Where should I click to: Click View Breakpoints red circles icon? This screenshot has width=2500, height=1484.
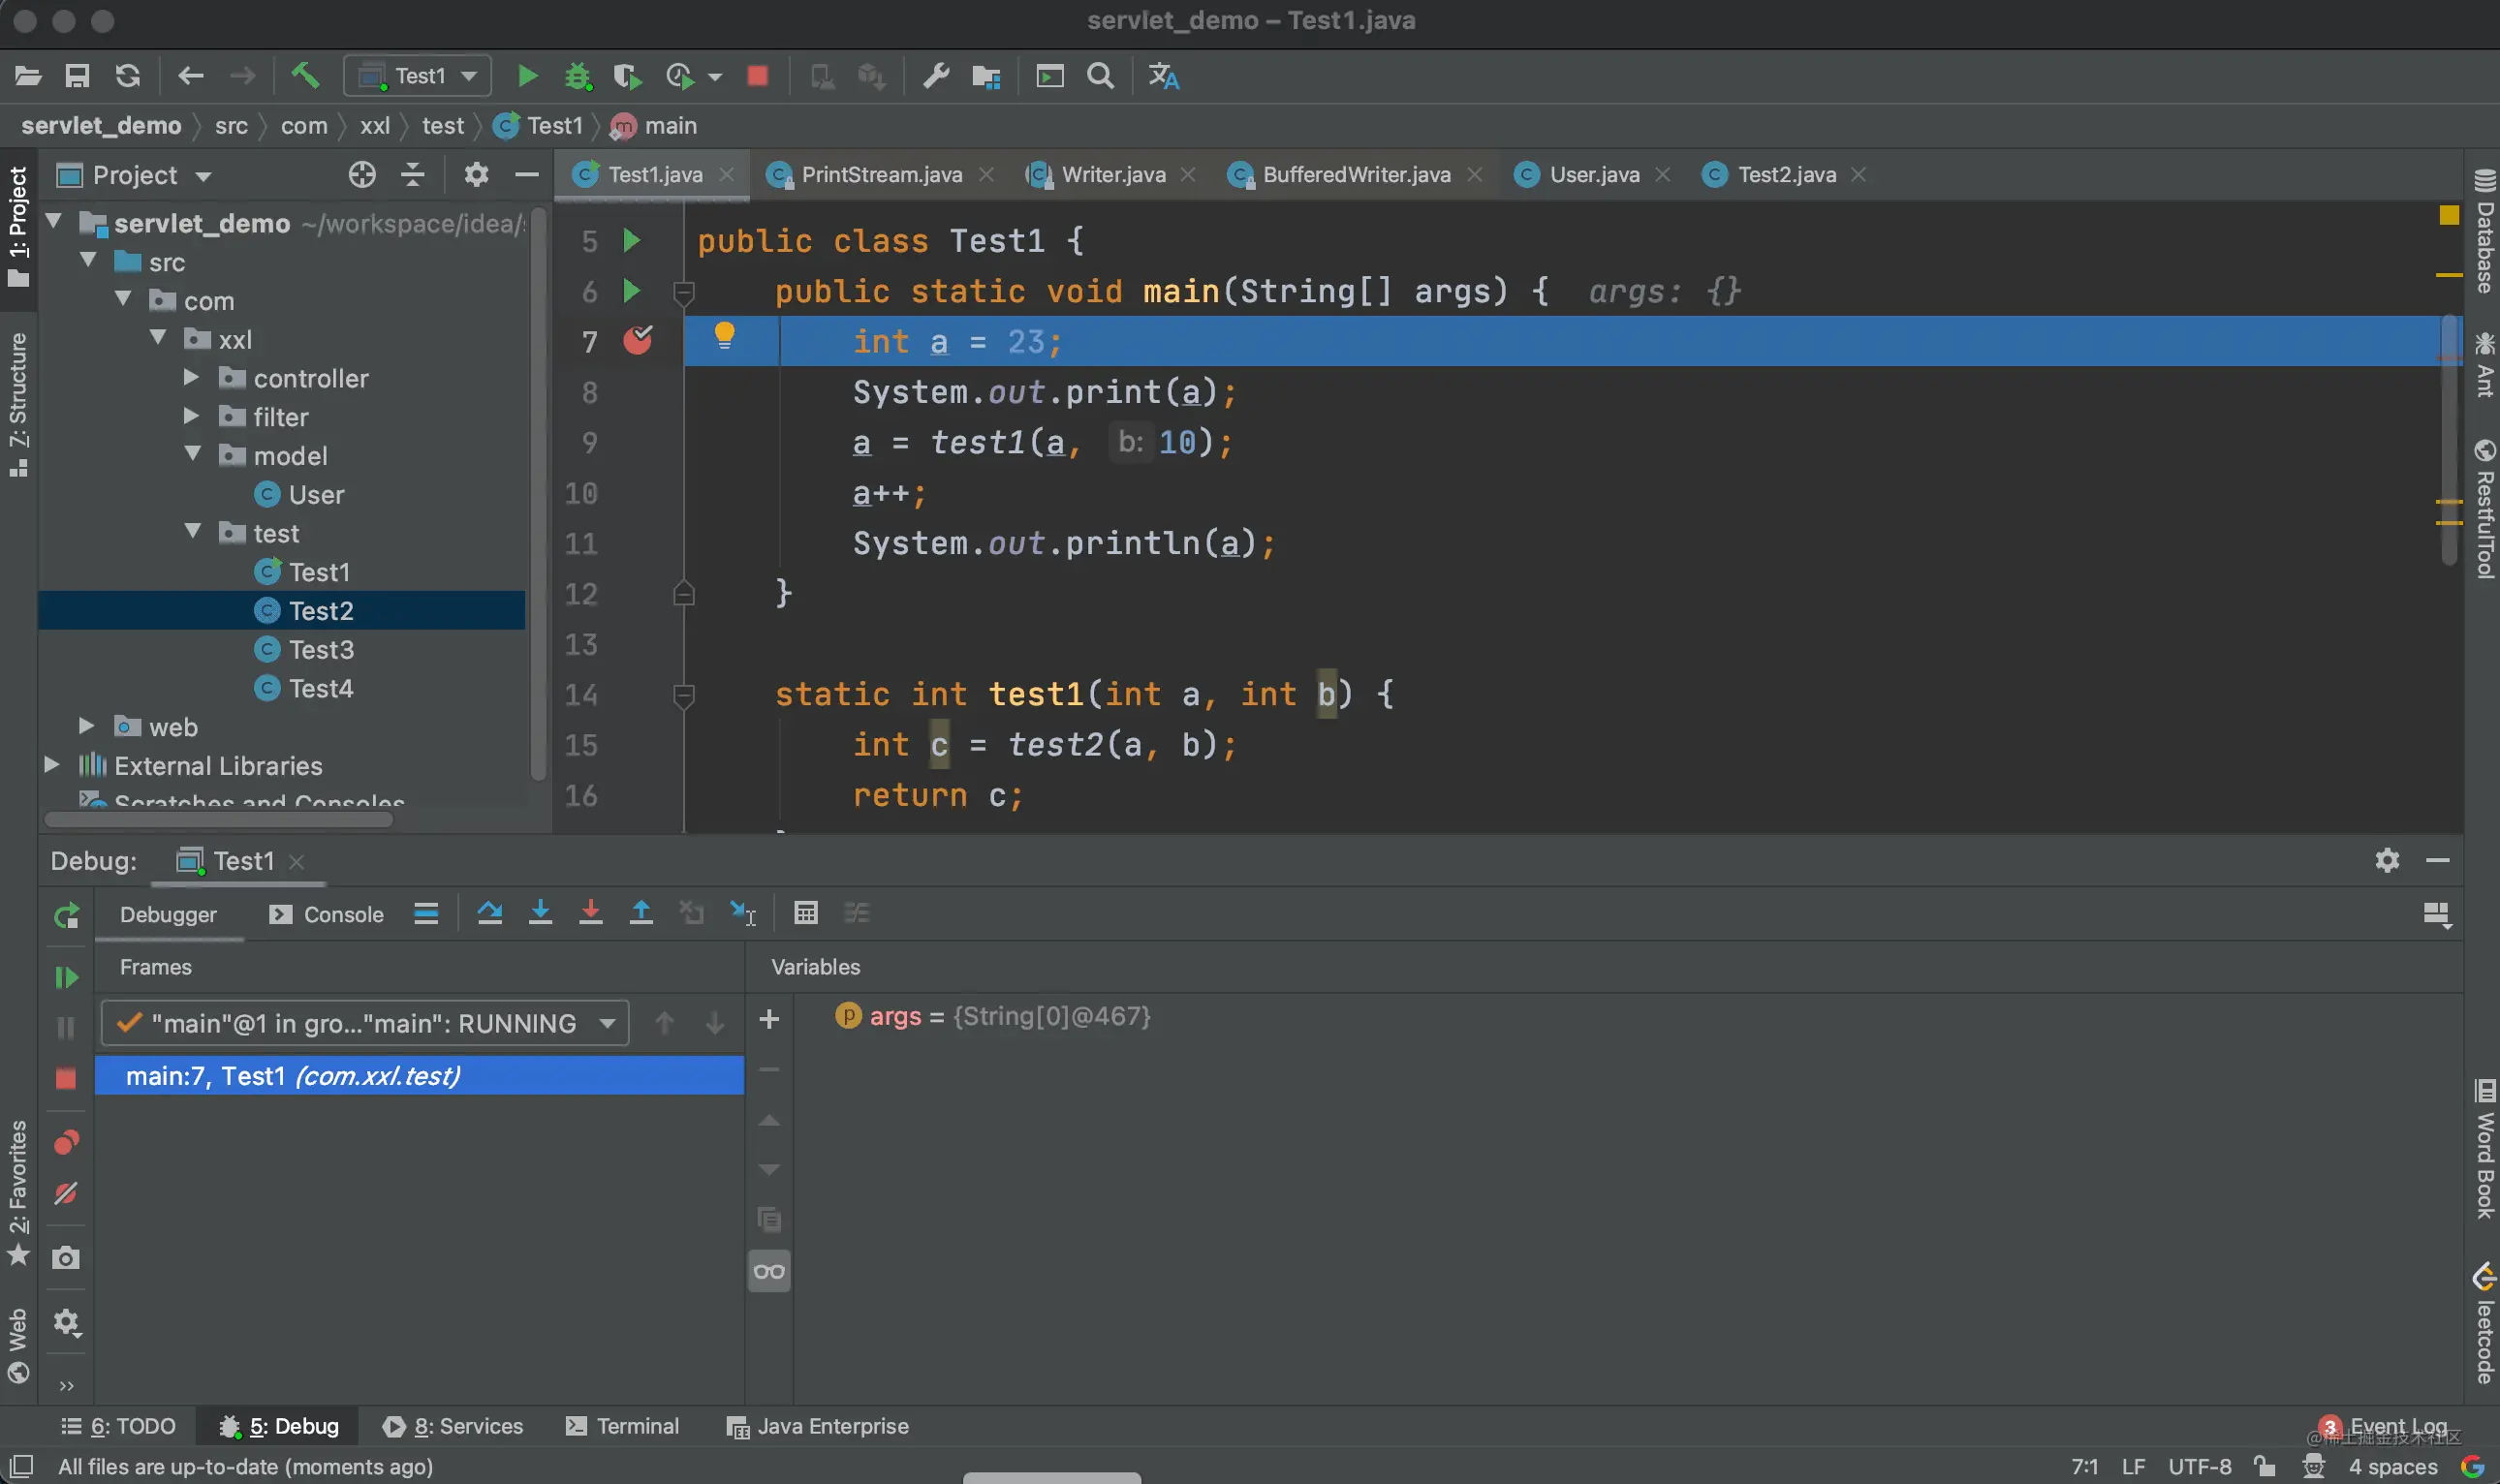66,1142
